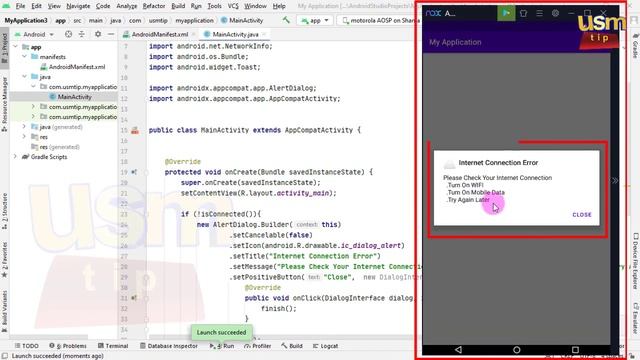Open the Logcat tool window
The height and width of the screenshot is (360, 640).
325,346
